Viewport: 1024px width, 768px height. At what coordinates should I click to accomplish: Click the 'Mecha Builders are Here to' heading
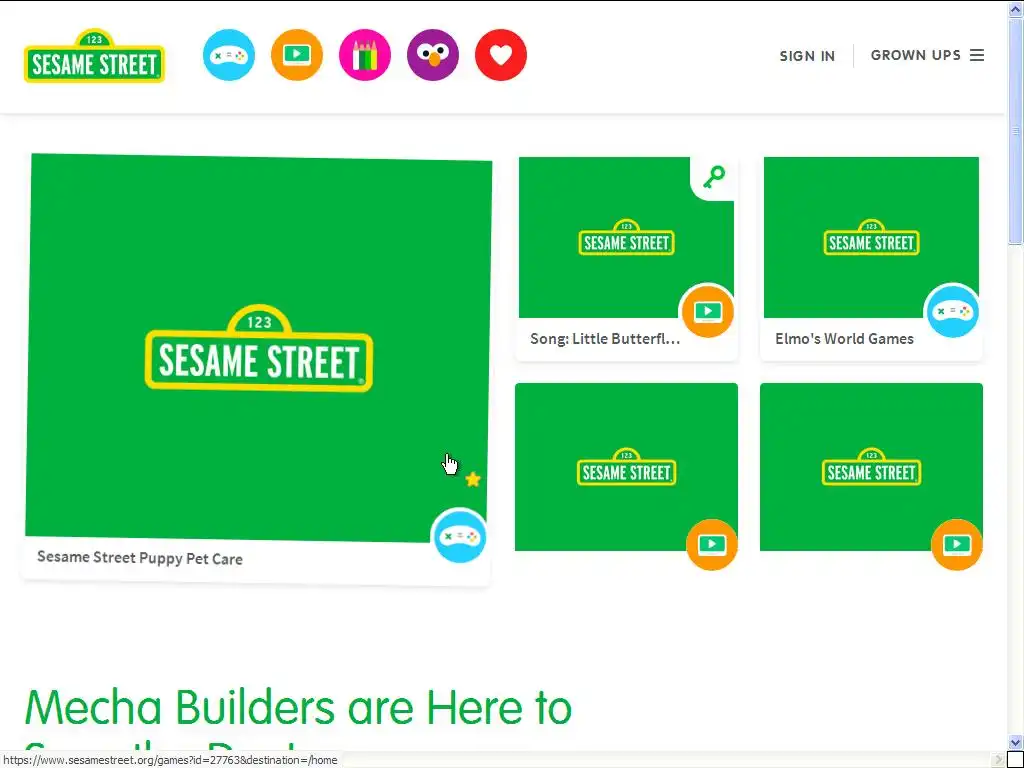pyautogui.click(x=298, y=707)
